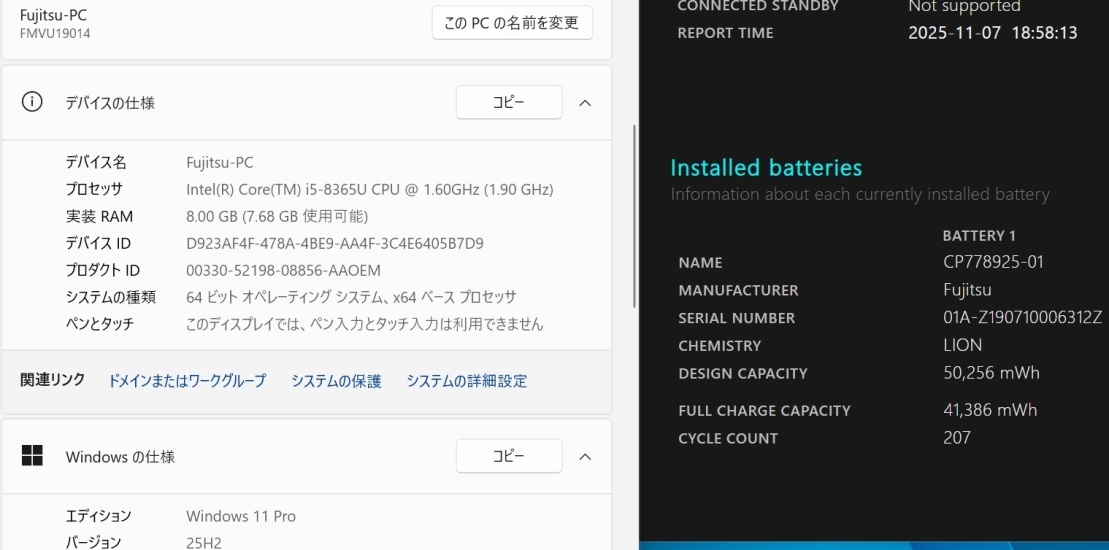Select battery name CP778925-01

(993, 262)
